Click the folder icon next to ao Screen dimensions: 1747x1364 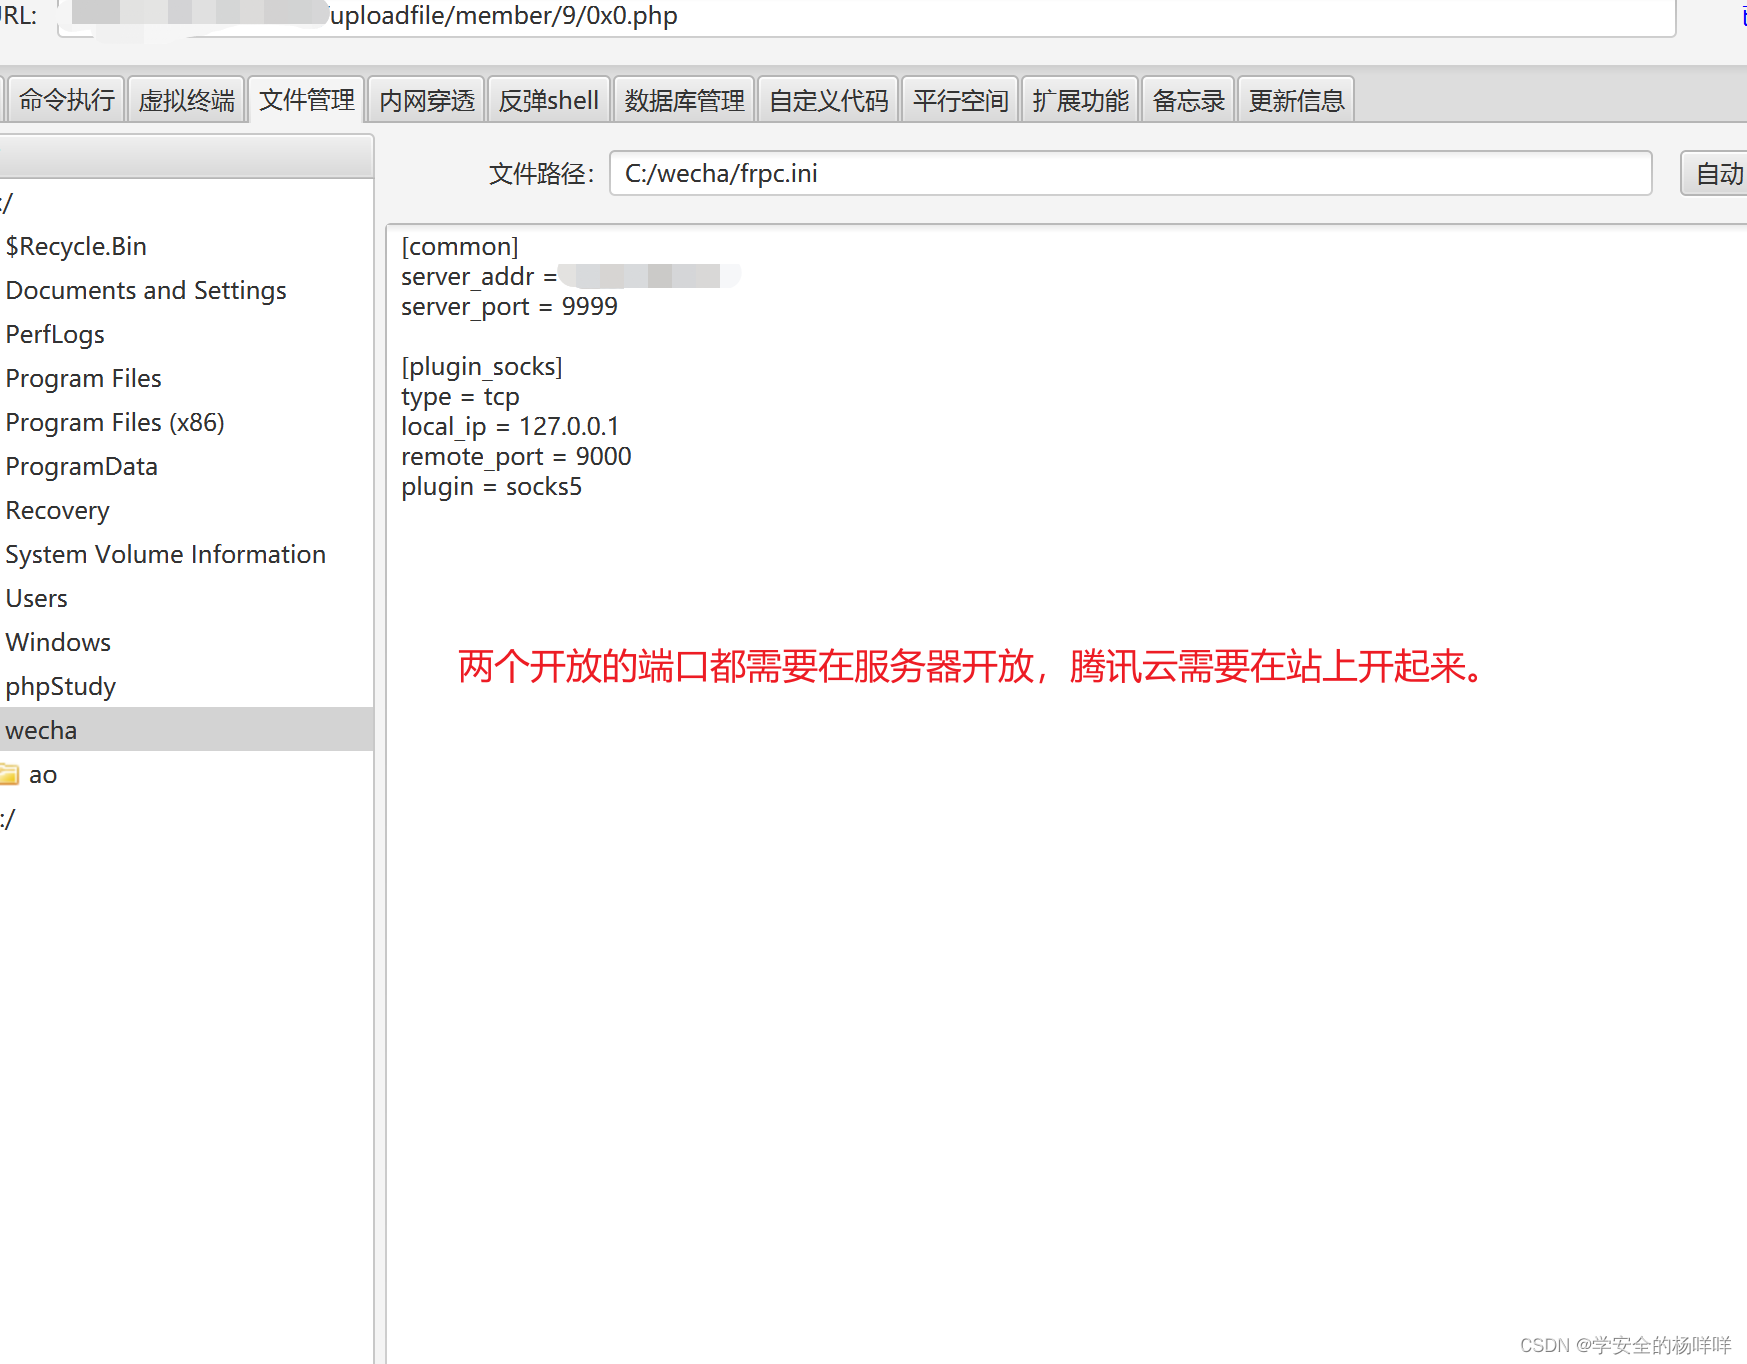(11, 773)
